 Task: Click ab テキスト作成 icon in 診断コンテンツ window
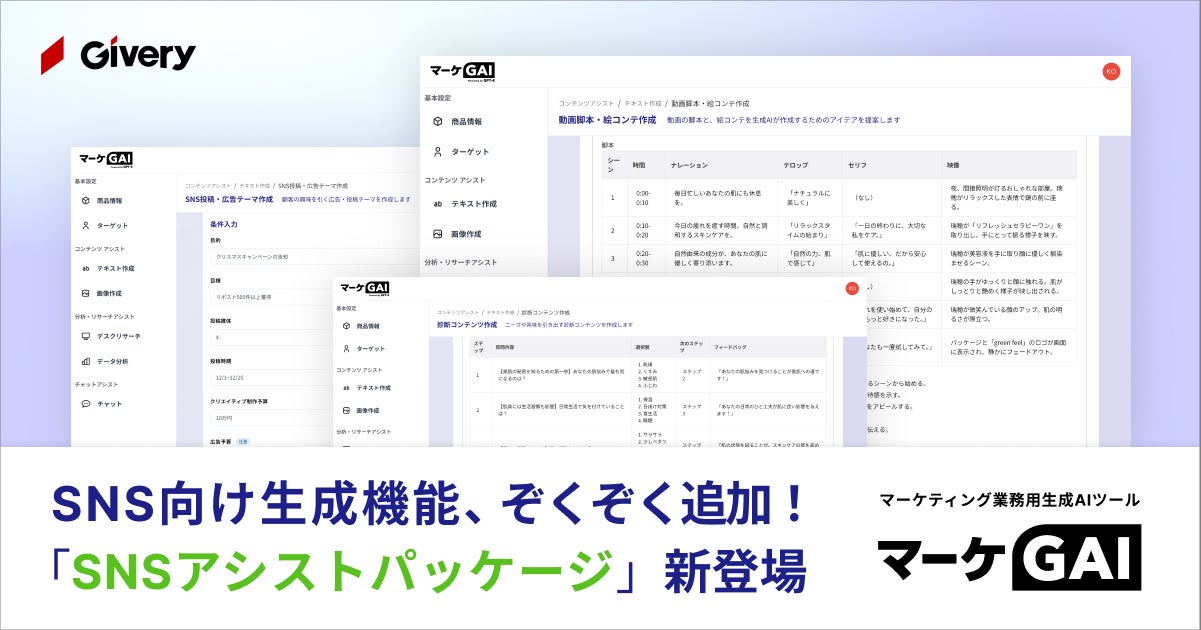point(346,388)
